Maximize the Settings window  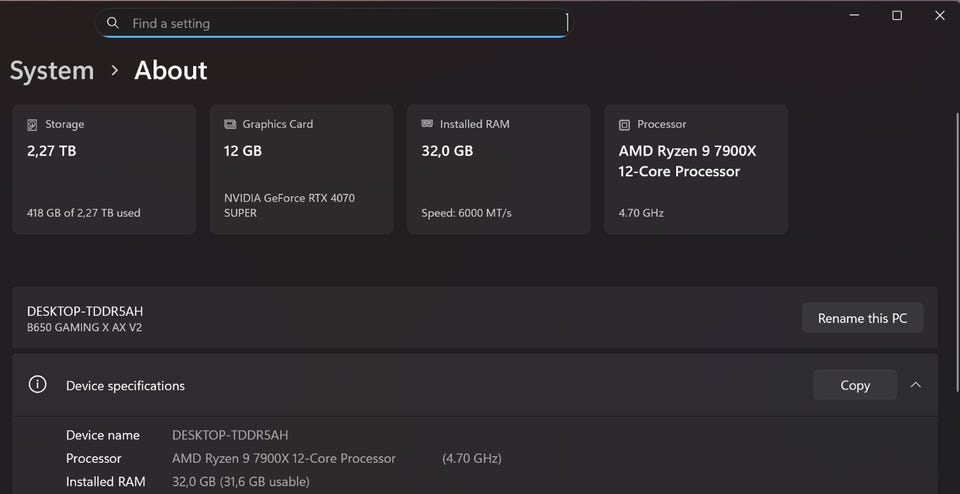coord(897,15)
